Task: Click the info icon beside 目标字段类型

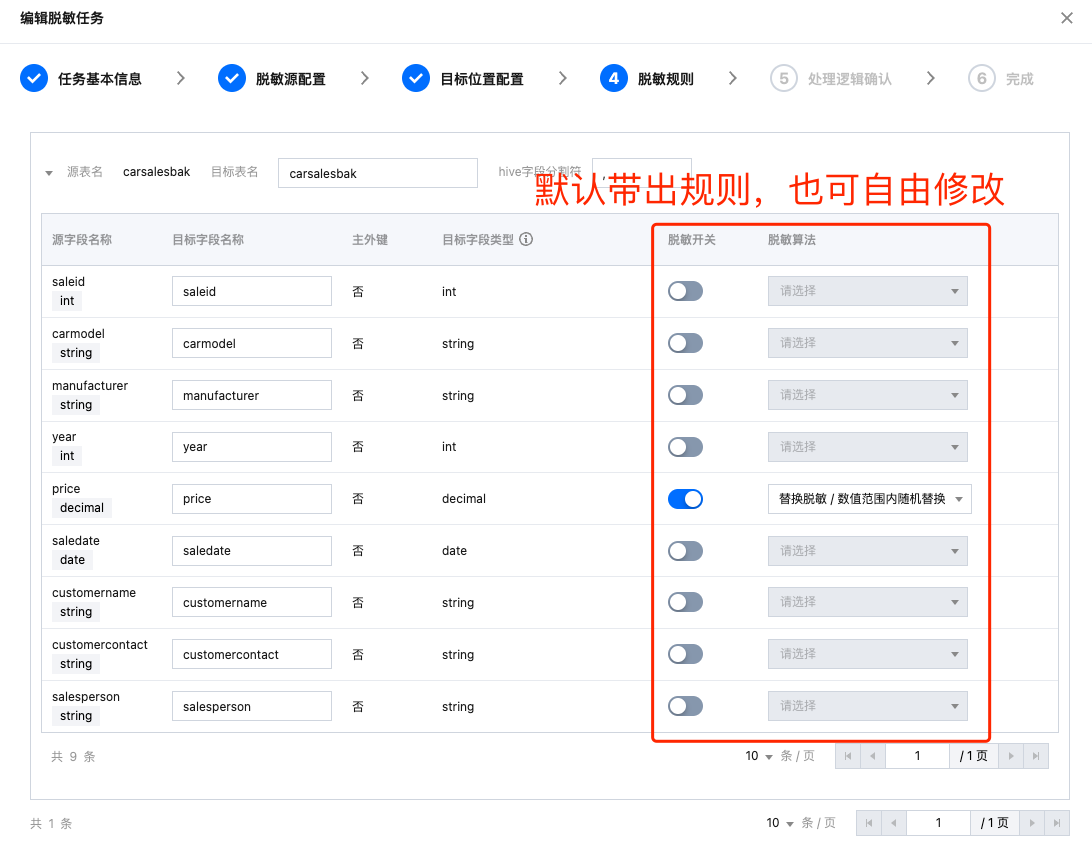Action: coord(526,240)
